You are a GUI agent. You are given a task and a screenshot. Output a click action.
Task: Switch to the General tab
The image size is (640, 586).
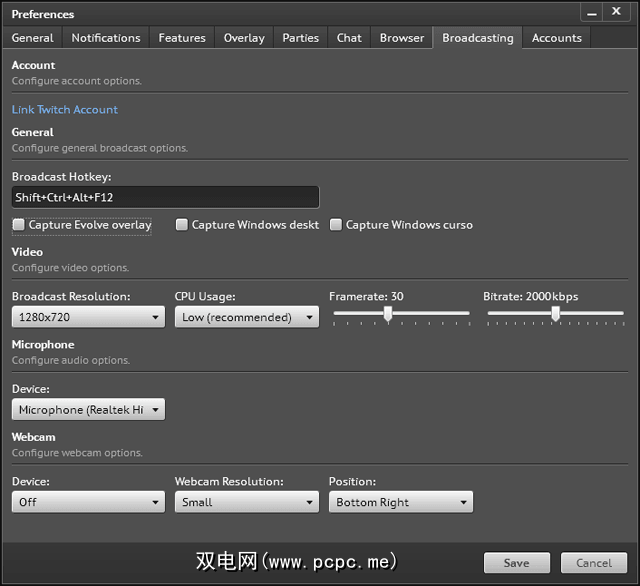33,38
